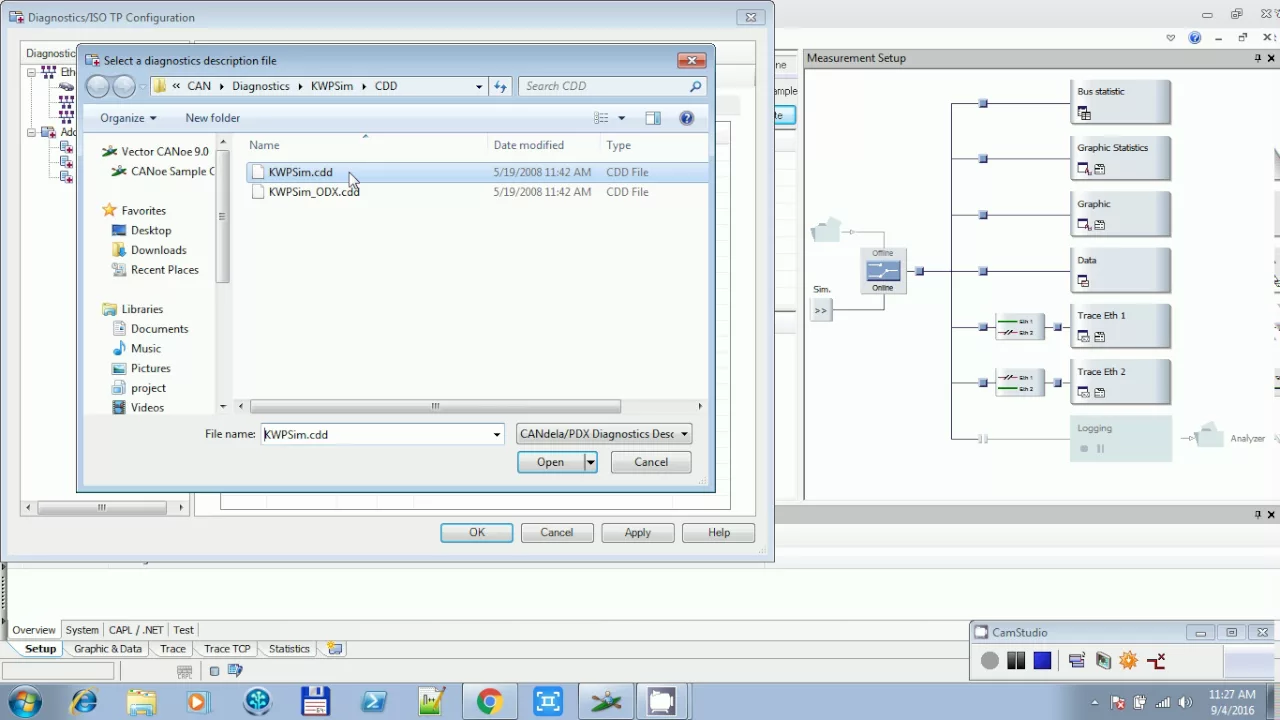Viewport: 1280px width, 720px height.
Task: Open the file type filter dropdown
Action: [x=604, y=434]
